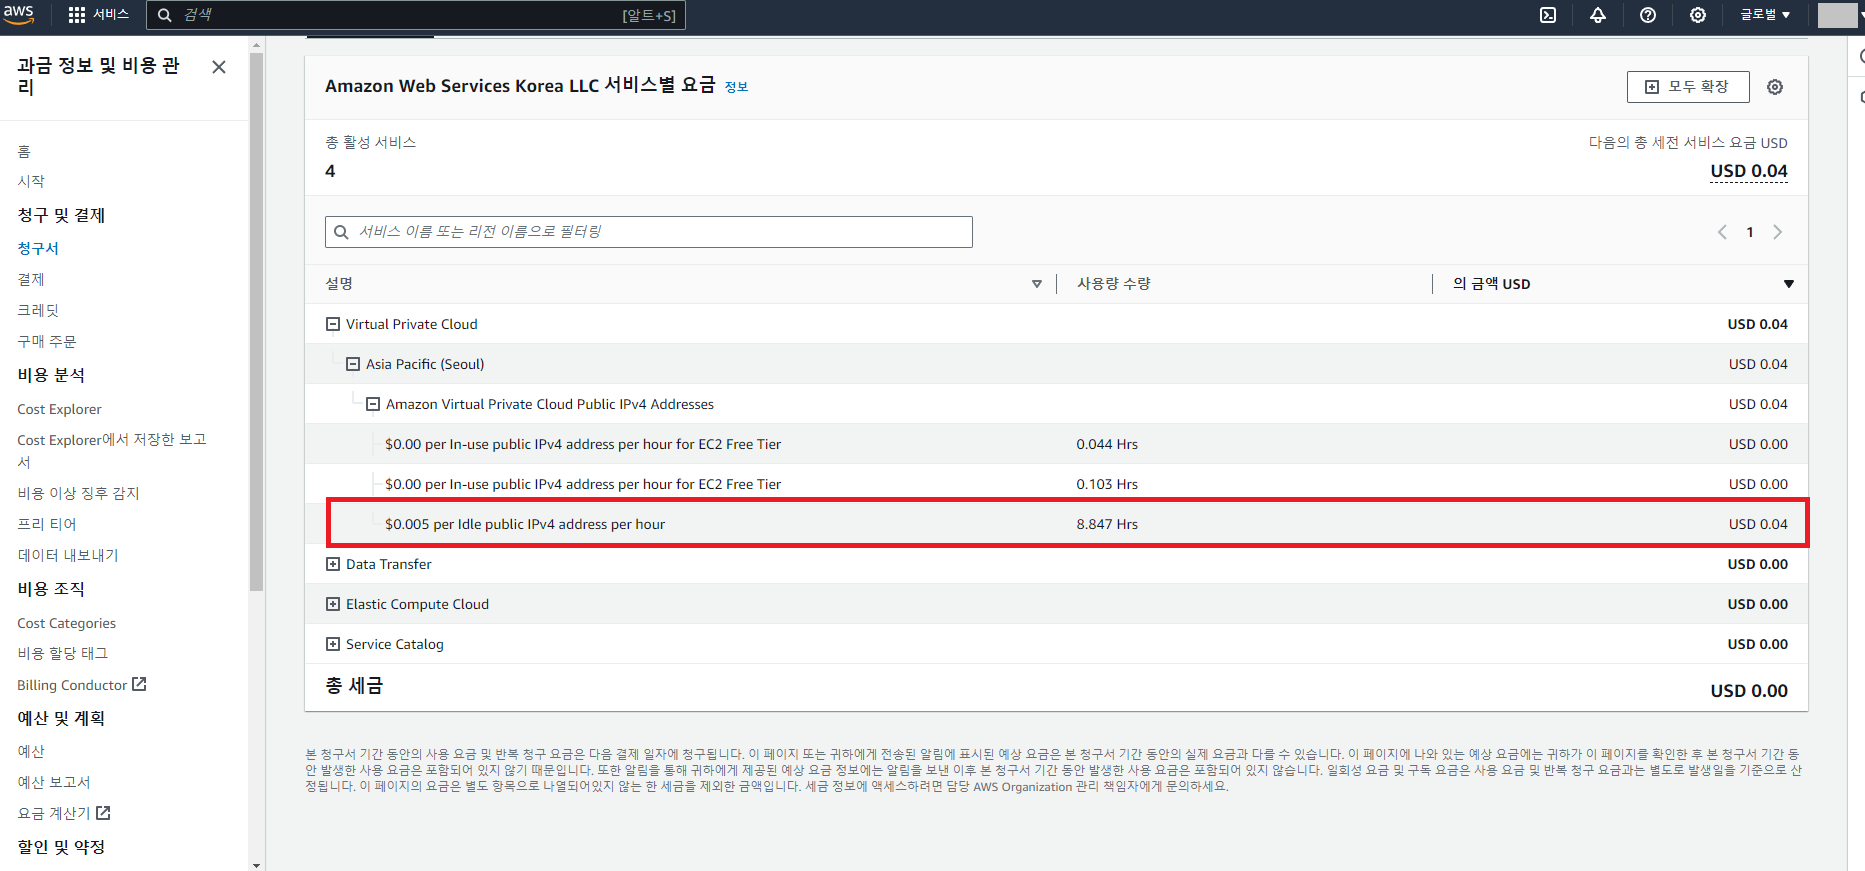Sort by 금액 USD column arrow
The image size is (1865, 871).
[x=1788, y=284]
